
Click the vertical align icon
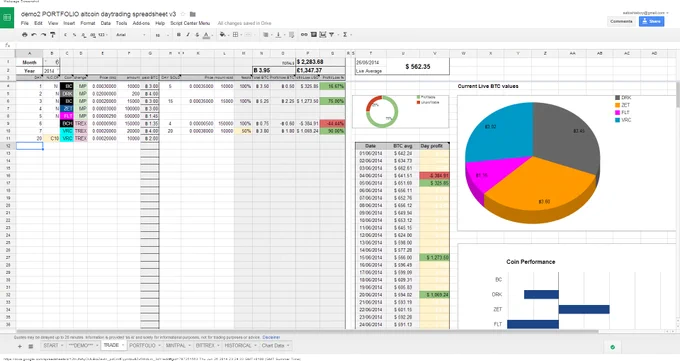pyautogui.click(x=278, y=35)
